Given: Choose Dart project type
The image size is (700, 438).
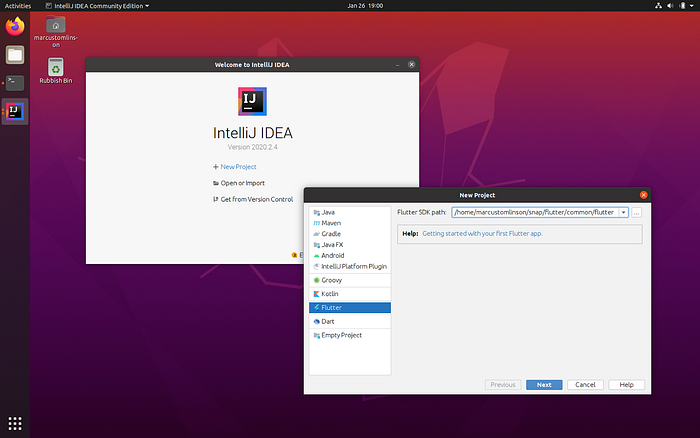Looking at the screenshot, I should tap(350, 321).
